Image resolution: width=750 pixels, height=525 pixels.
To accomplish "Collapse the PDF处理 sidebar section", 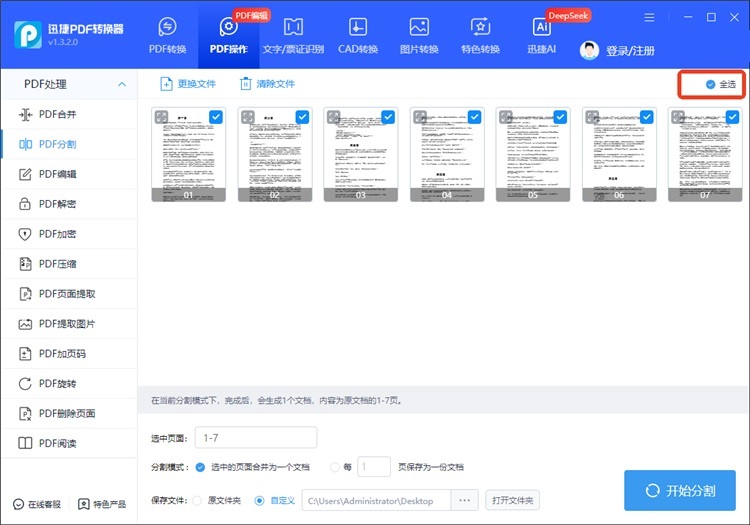I will click(122, 85).
